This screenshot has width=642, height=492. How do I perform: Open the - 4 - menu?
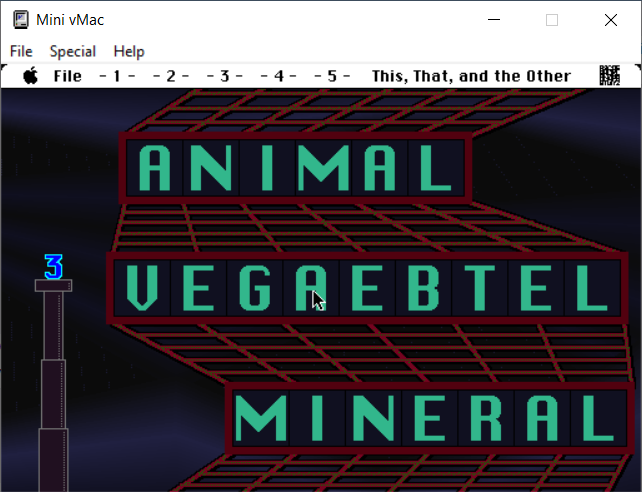(x=278, y=76)
